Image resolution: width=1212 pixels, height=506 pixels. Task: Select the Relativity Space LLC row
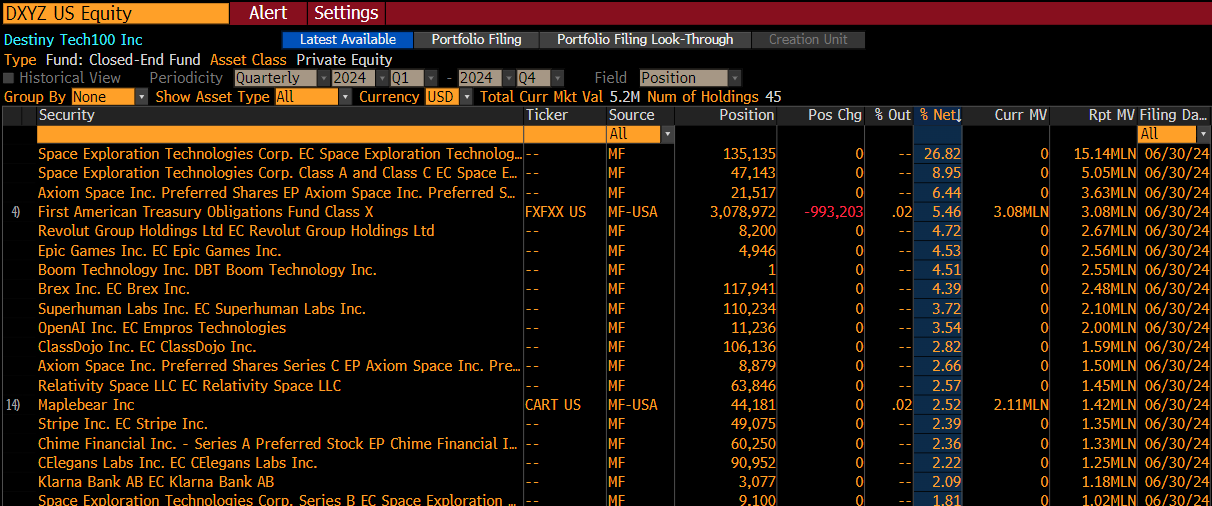point(605,386)
